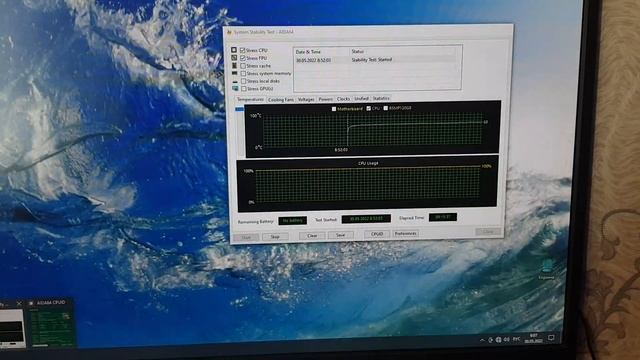
Task: Click the Stress FPU icon
Action: (234, 58)
